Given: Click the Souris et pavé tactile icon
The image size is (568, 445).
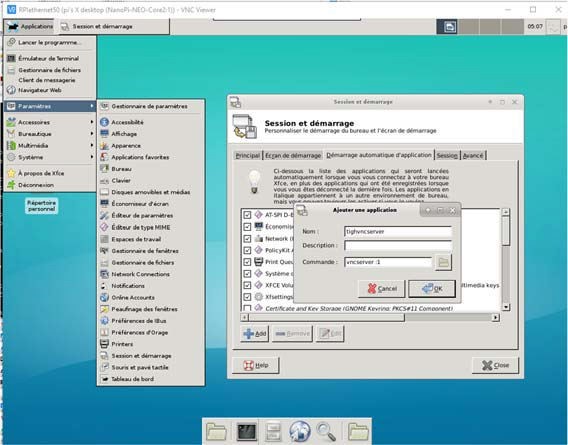Looking at the screenshot, I should click(x=104, y=367).
